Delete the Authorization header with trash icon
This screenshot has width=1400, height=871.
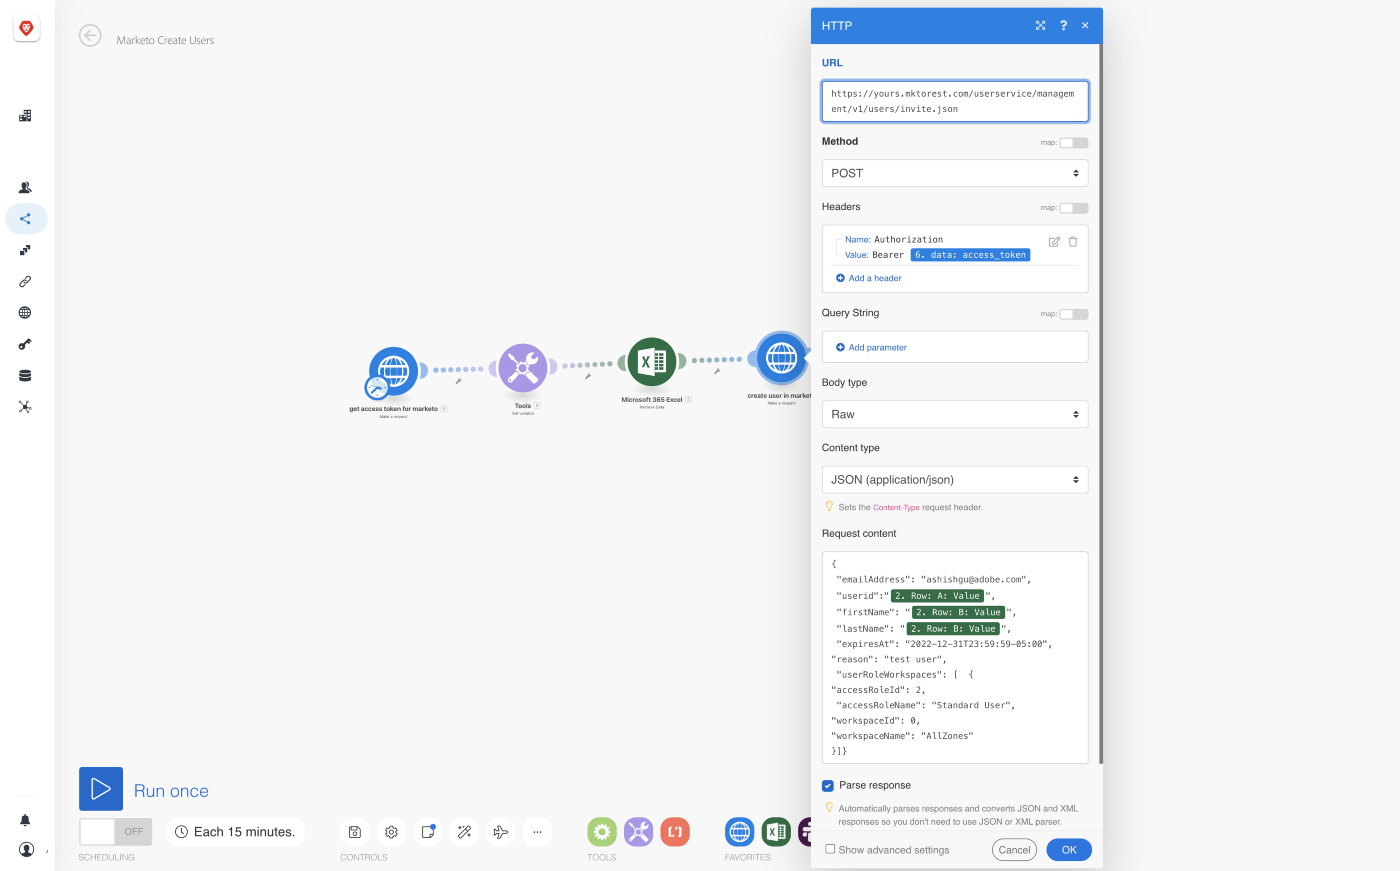click(x=1073, y=242)
